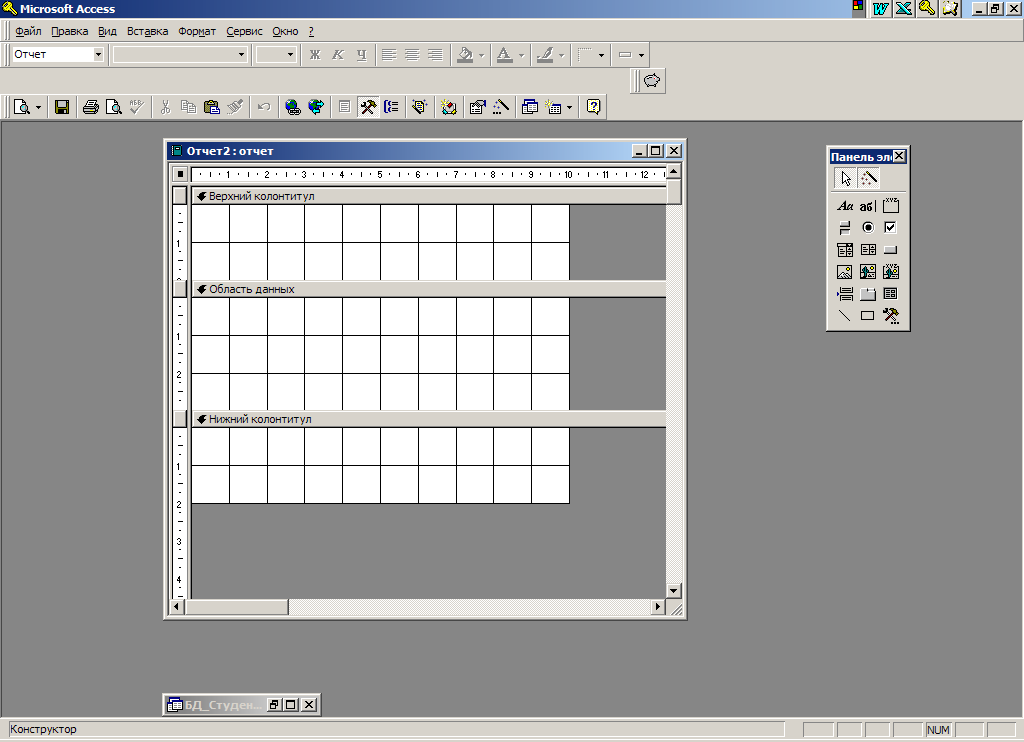Open the Вставка menu
Image resolution: width=1024 pixels, height=742 pixels.
pos(148,31)
